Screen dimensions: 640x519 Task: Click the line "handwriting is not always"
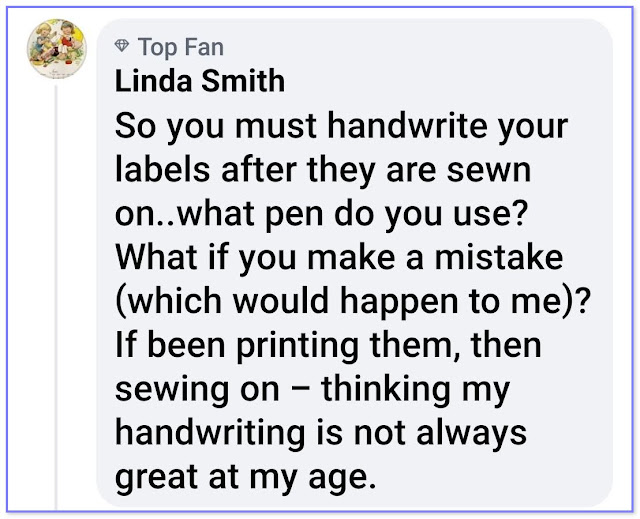[321, 434]
